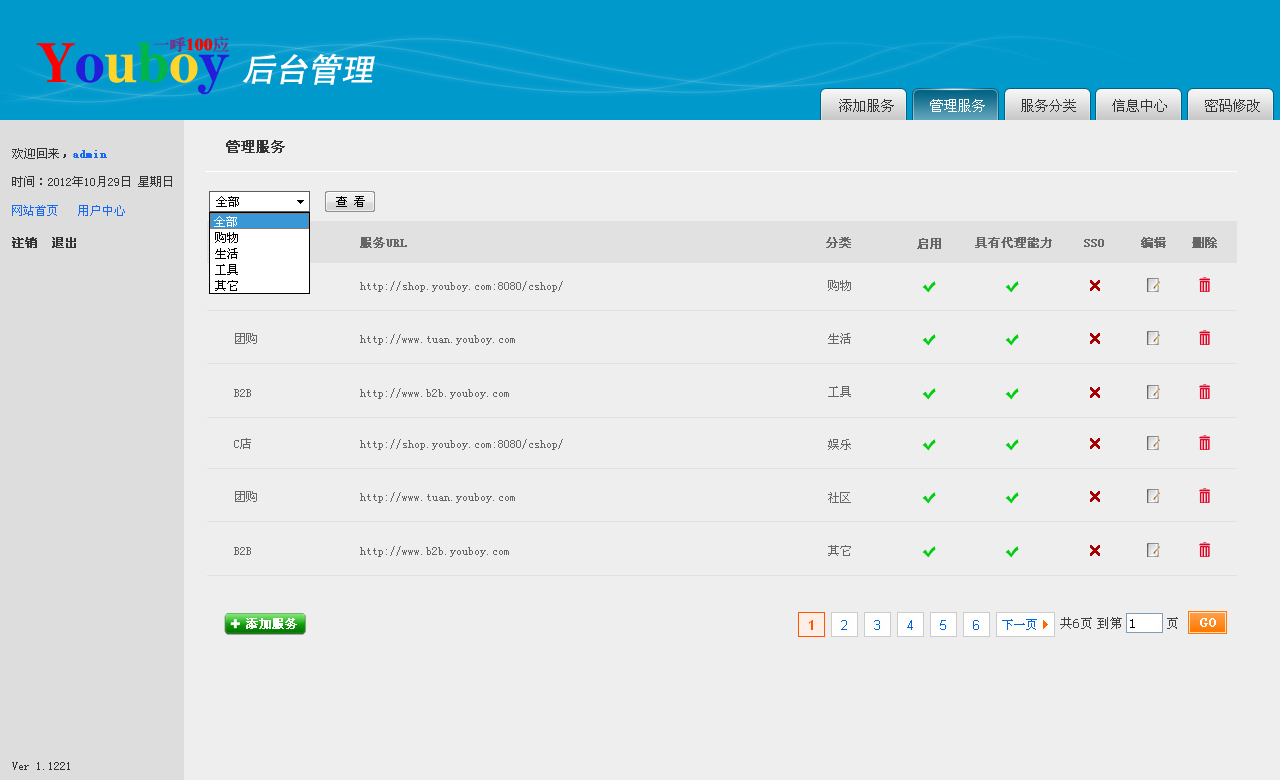The height and width of the screenshot is (780, 1280).
Task: Click the SSO red cross in the 生活 row
Action: point(1095,339)
